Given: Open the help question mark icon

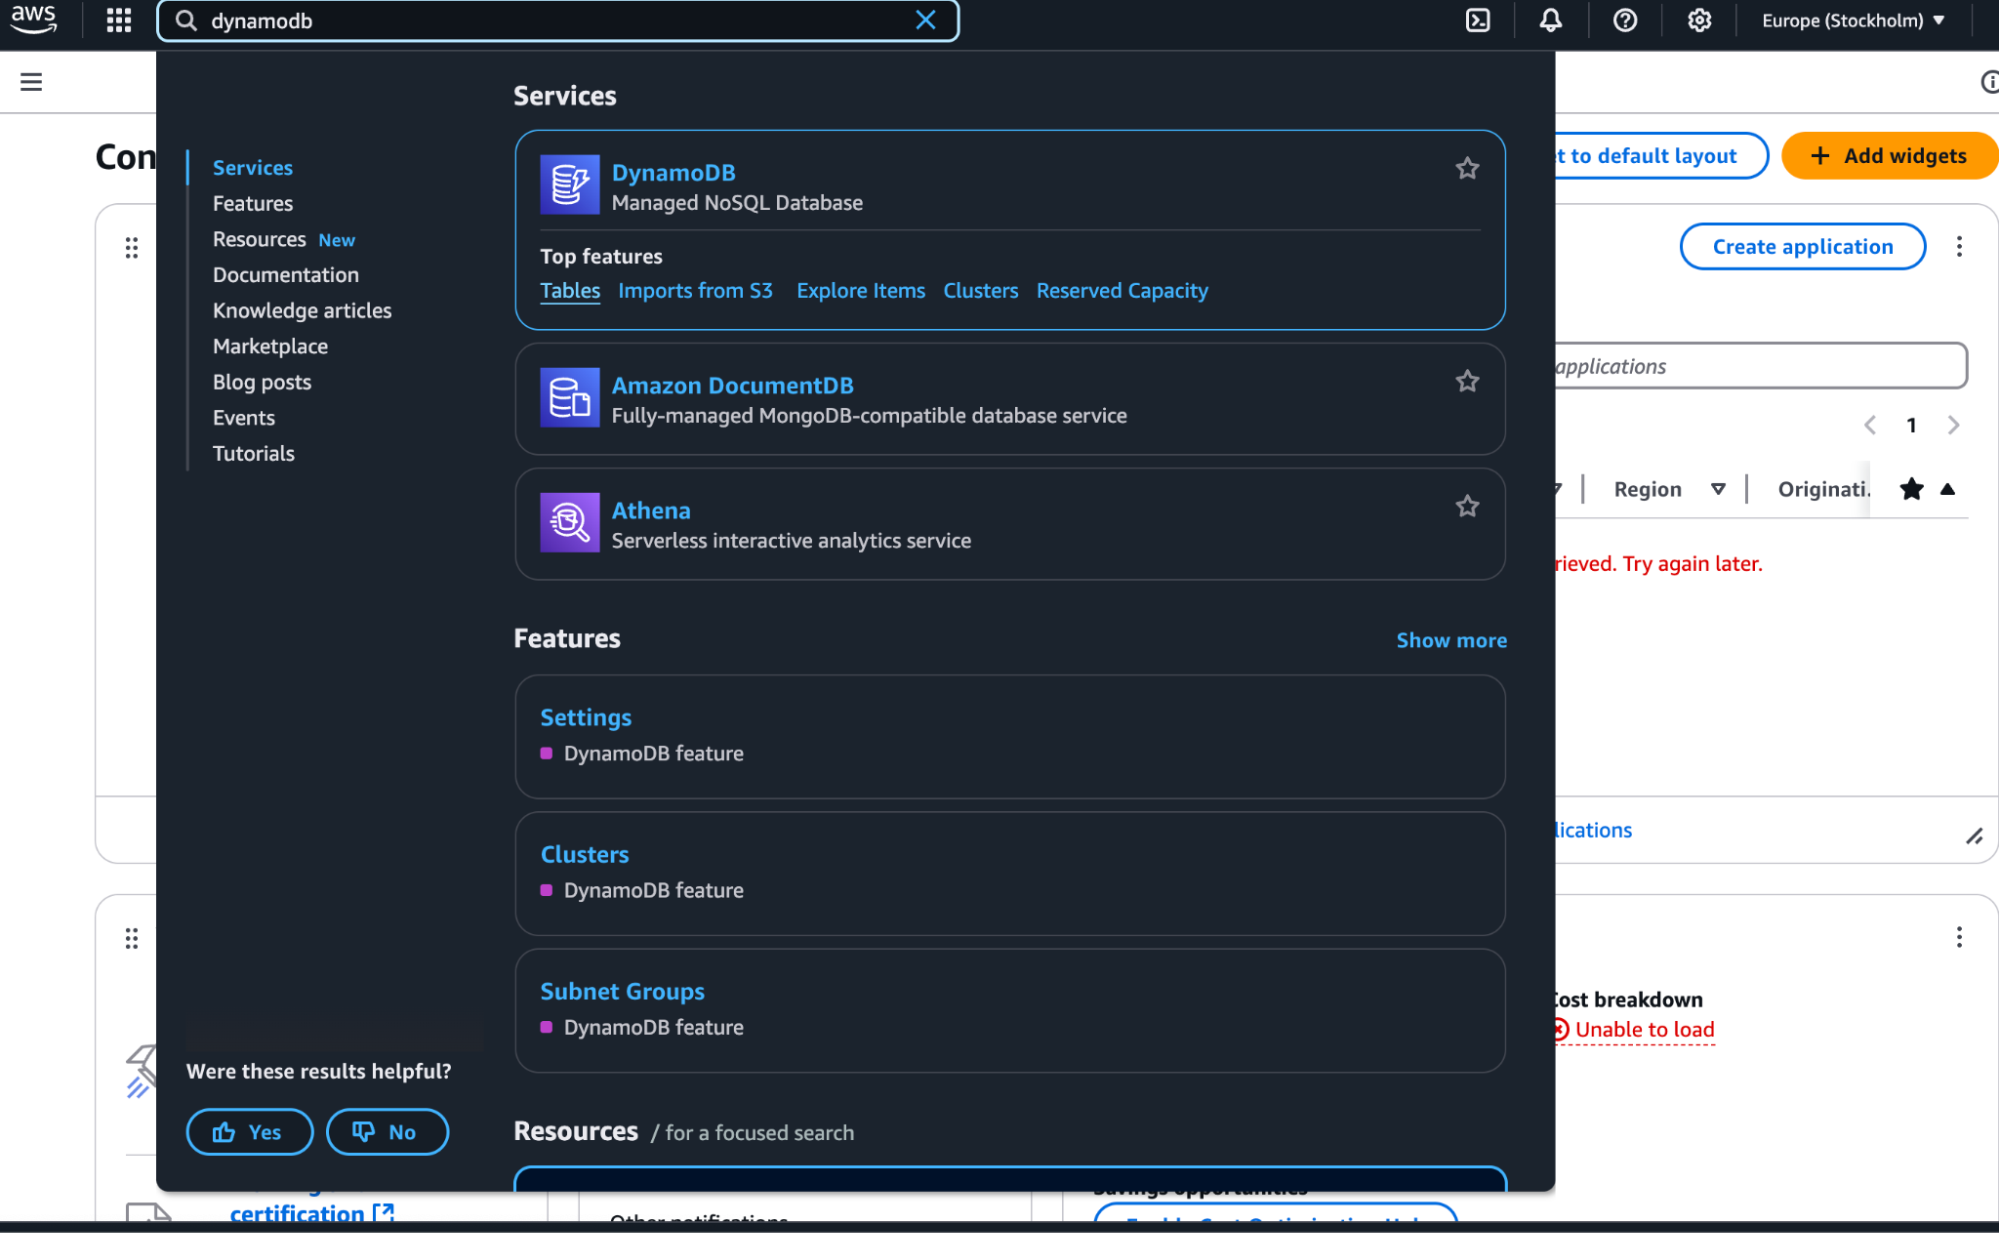Looking at the screenshot, I should click(x=1625, y=20).
